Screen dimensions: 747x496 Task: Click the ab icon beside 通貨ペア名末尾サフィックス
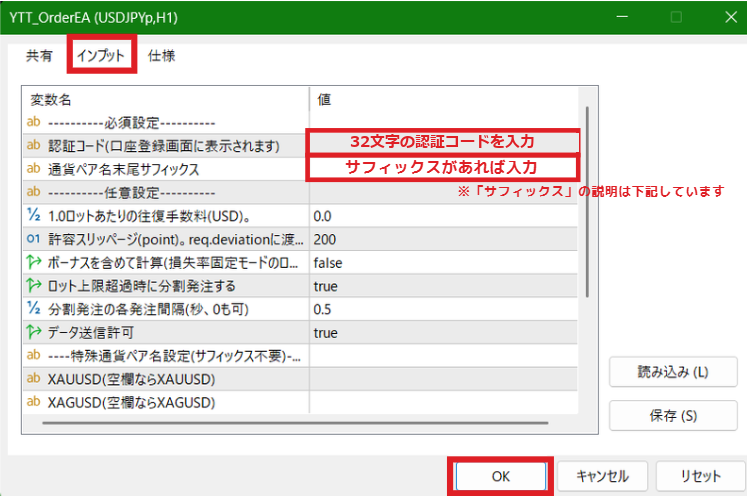(x=33, y=168)
